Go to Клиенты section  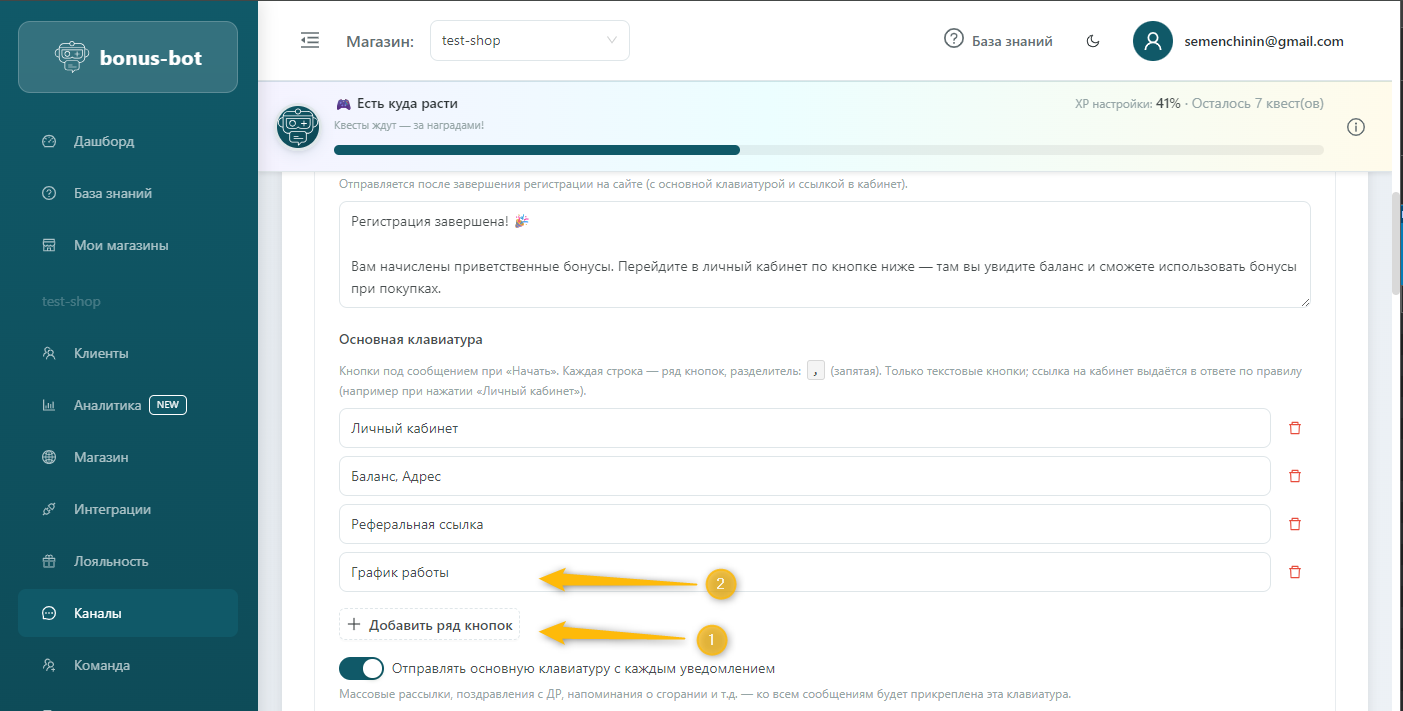click(x=128, y=353)
